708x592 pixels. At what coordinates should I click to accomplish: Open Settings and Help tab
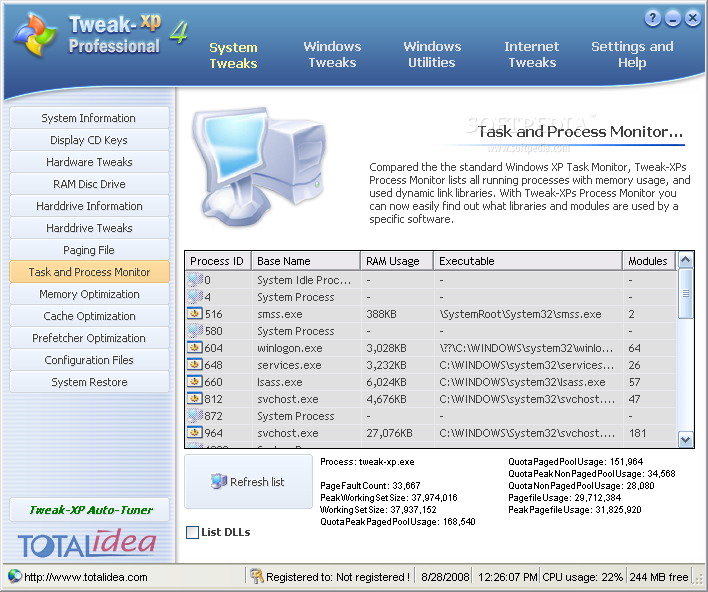tap(632, 55)
